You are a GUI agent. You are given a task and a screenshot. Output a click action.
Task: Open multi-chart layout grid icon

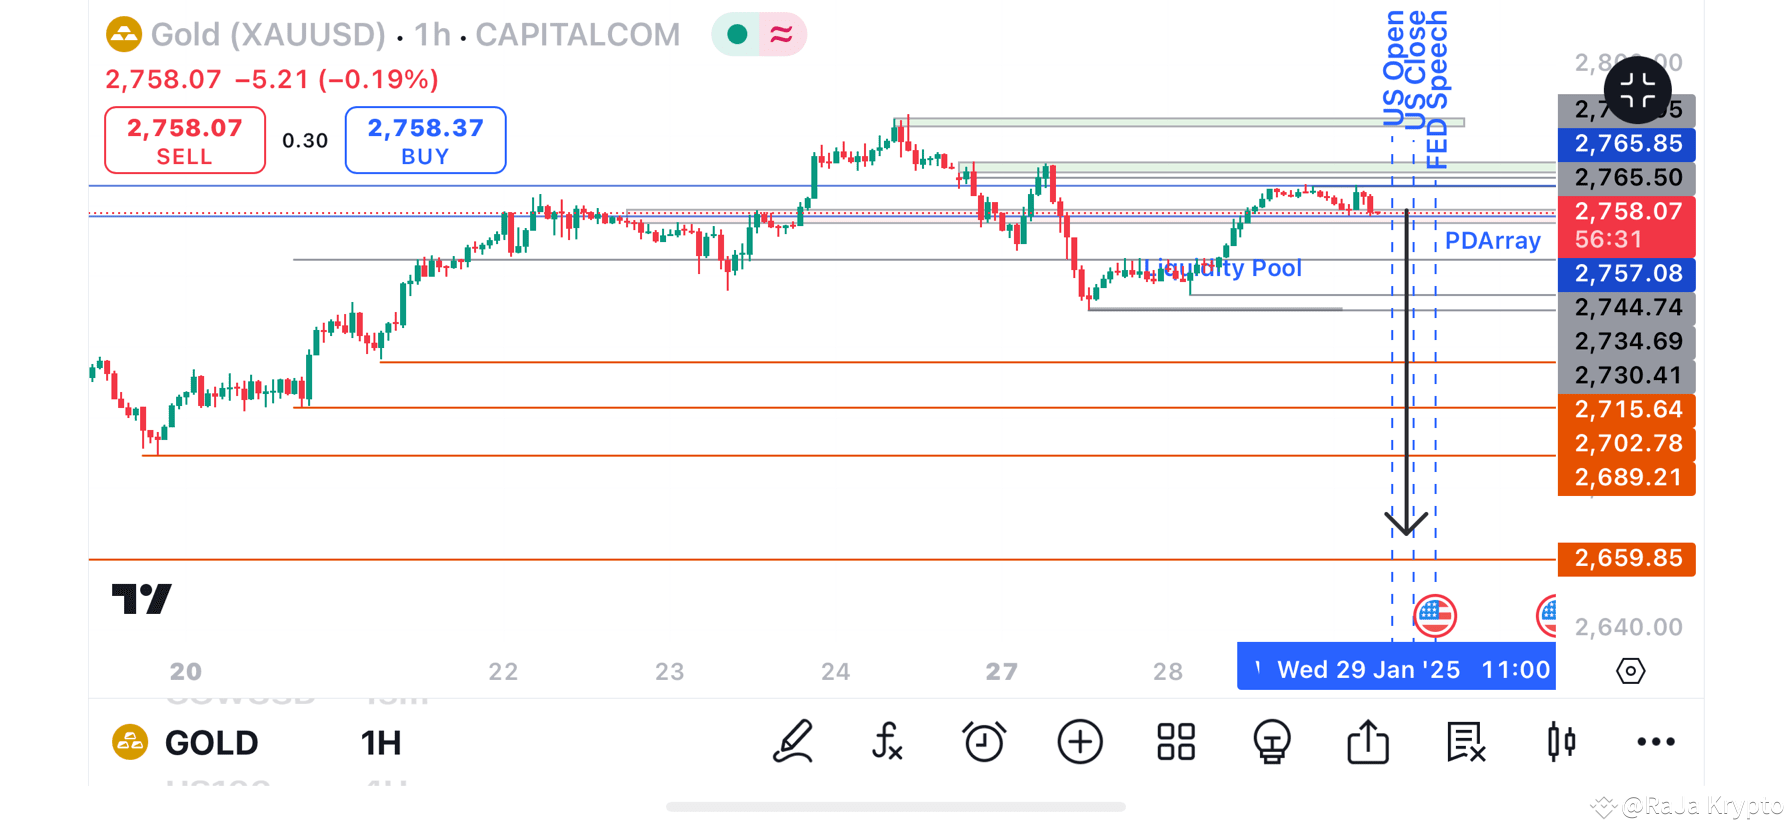[1175, 742]
